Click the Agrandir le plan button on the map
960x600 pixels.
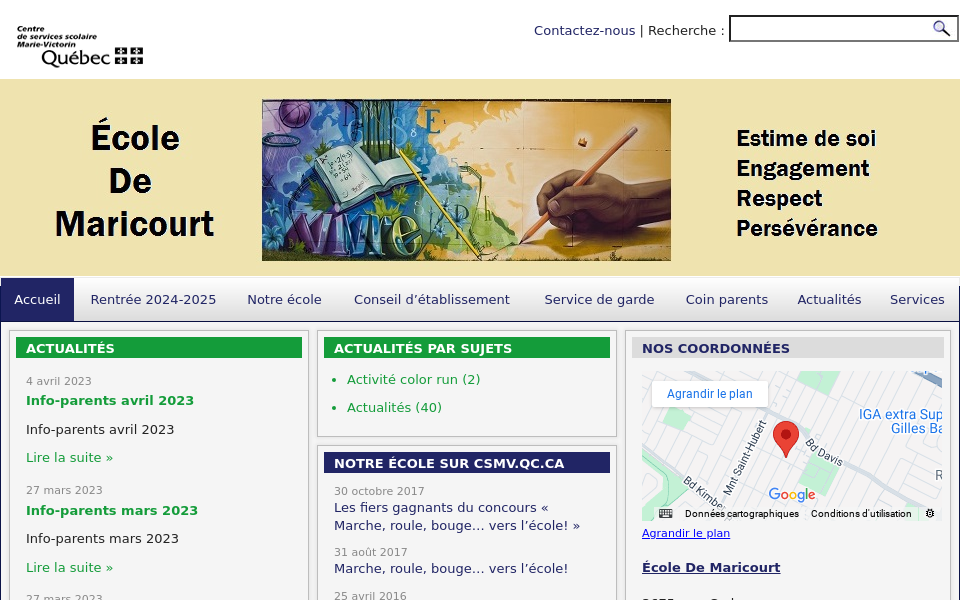(x=709, y=394)
